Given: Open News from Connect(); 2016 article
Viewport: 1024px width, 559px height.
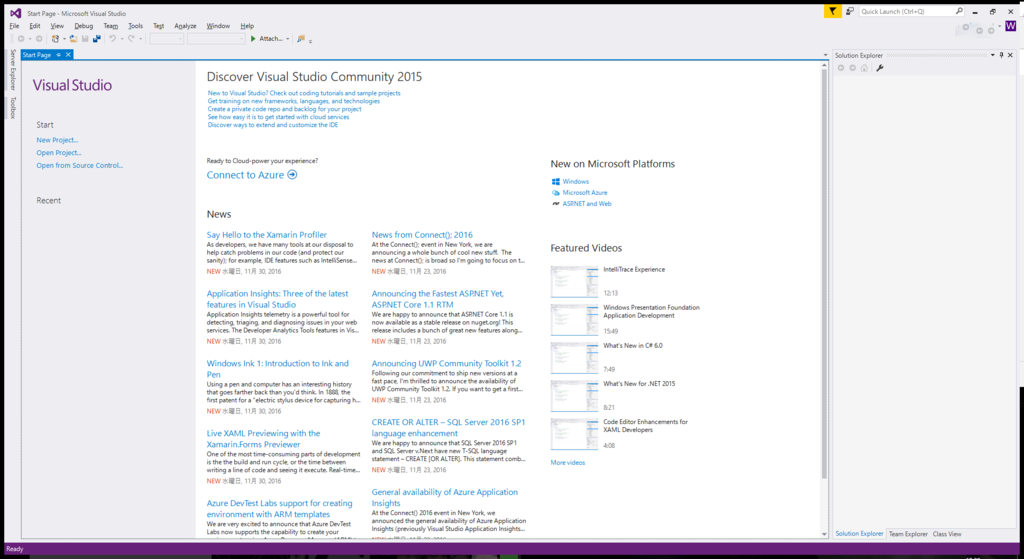Looking at the screenshot, I should click(422, 234).
